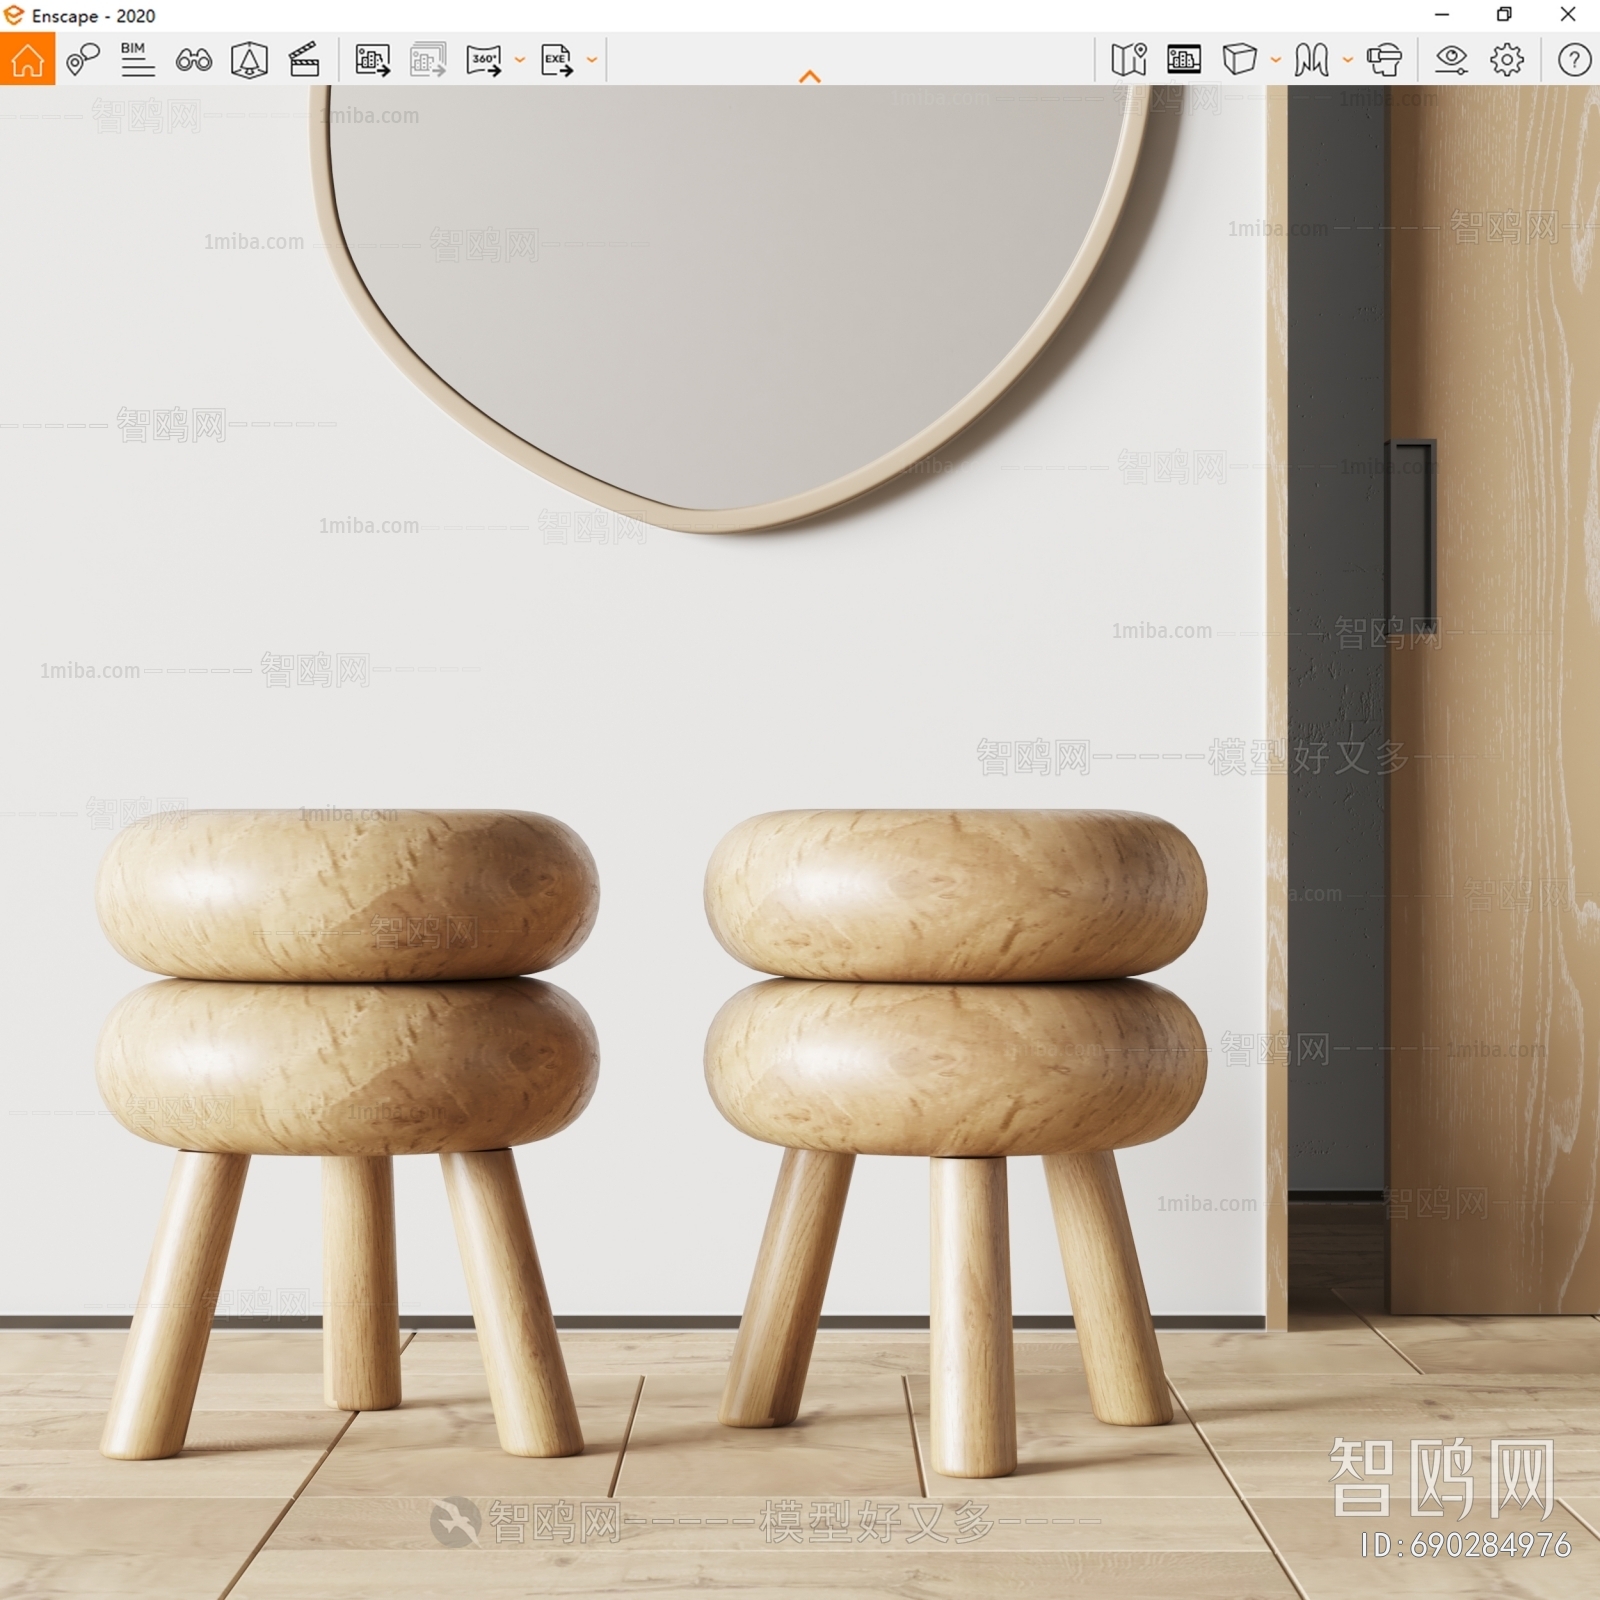Open the Asset Library panel icon
Screen dimensions: 1600x1600
[1184, 60]
